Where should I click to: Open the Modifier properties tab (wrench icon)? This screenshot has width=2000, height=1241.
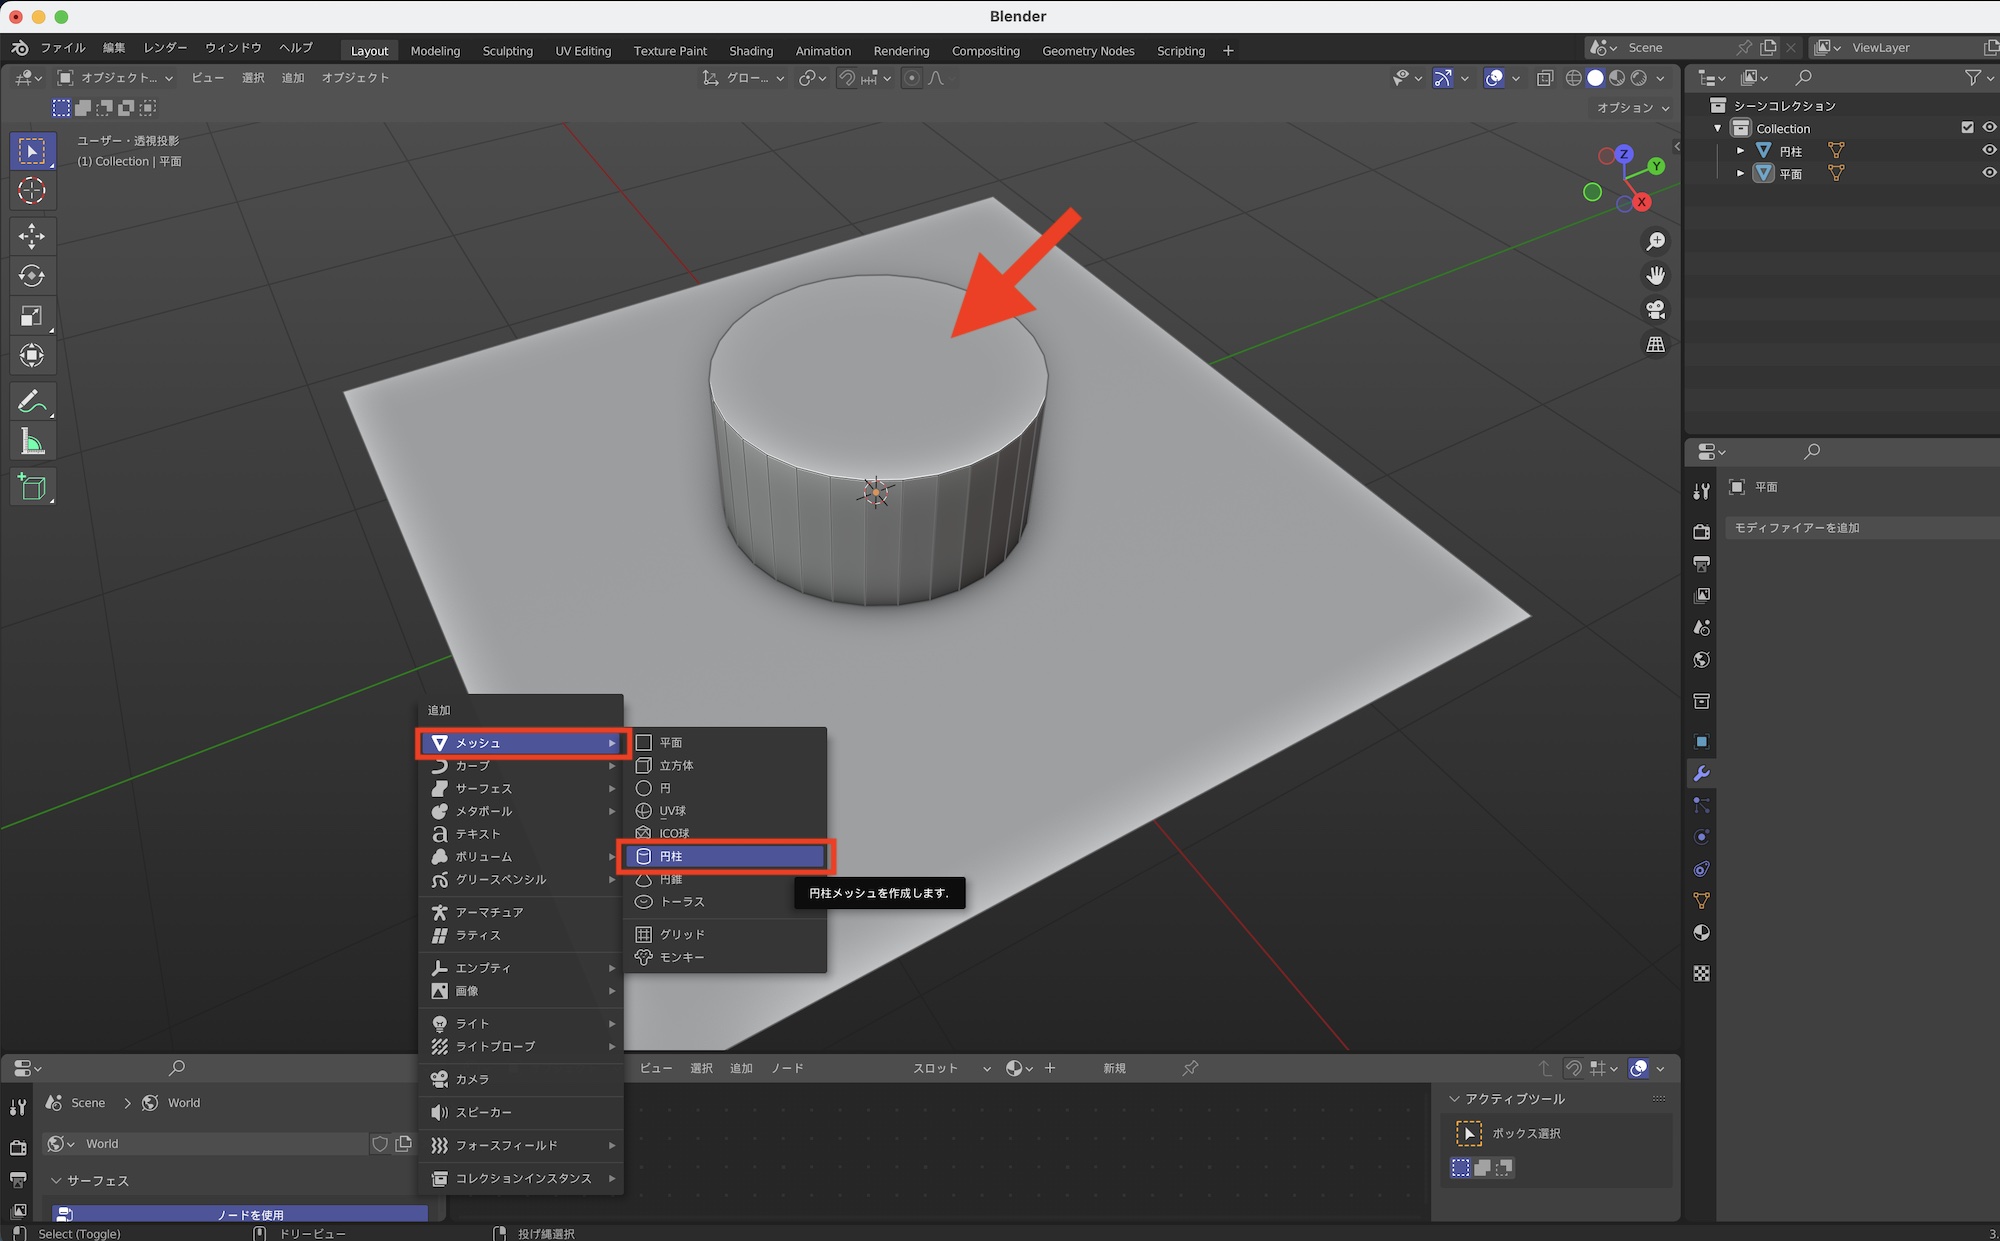[x=1702, y=773]
